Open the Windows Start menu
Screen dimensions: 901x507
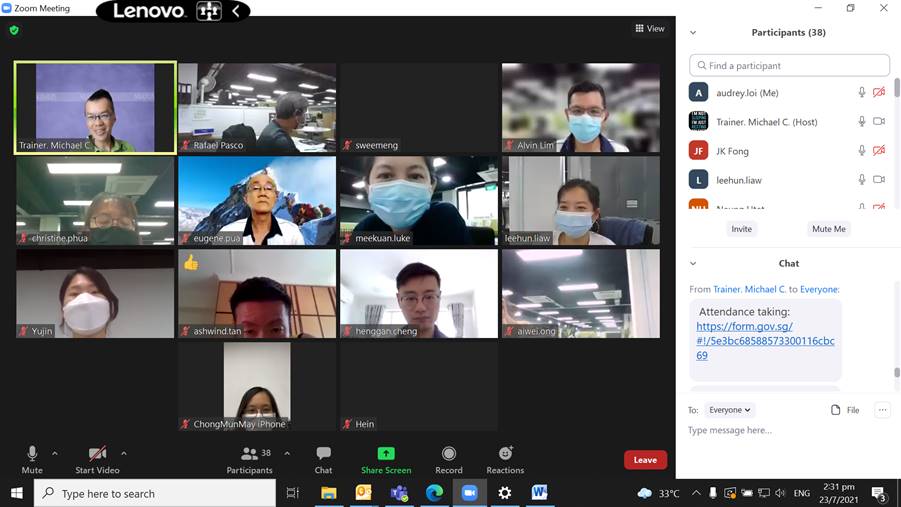tap(17, 493)
